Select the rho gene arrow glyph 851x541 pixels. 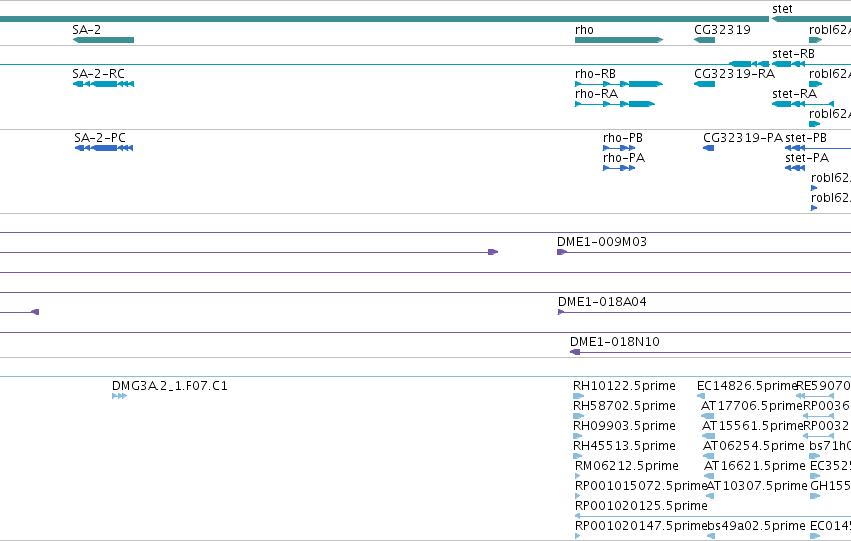click(x=619, y=40)
